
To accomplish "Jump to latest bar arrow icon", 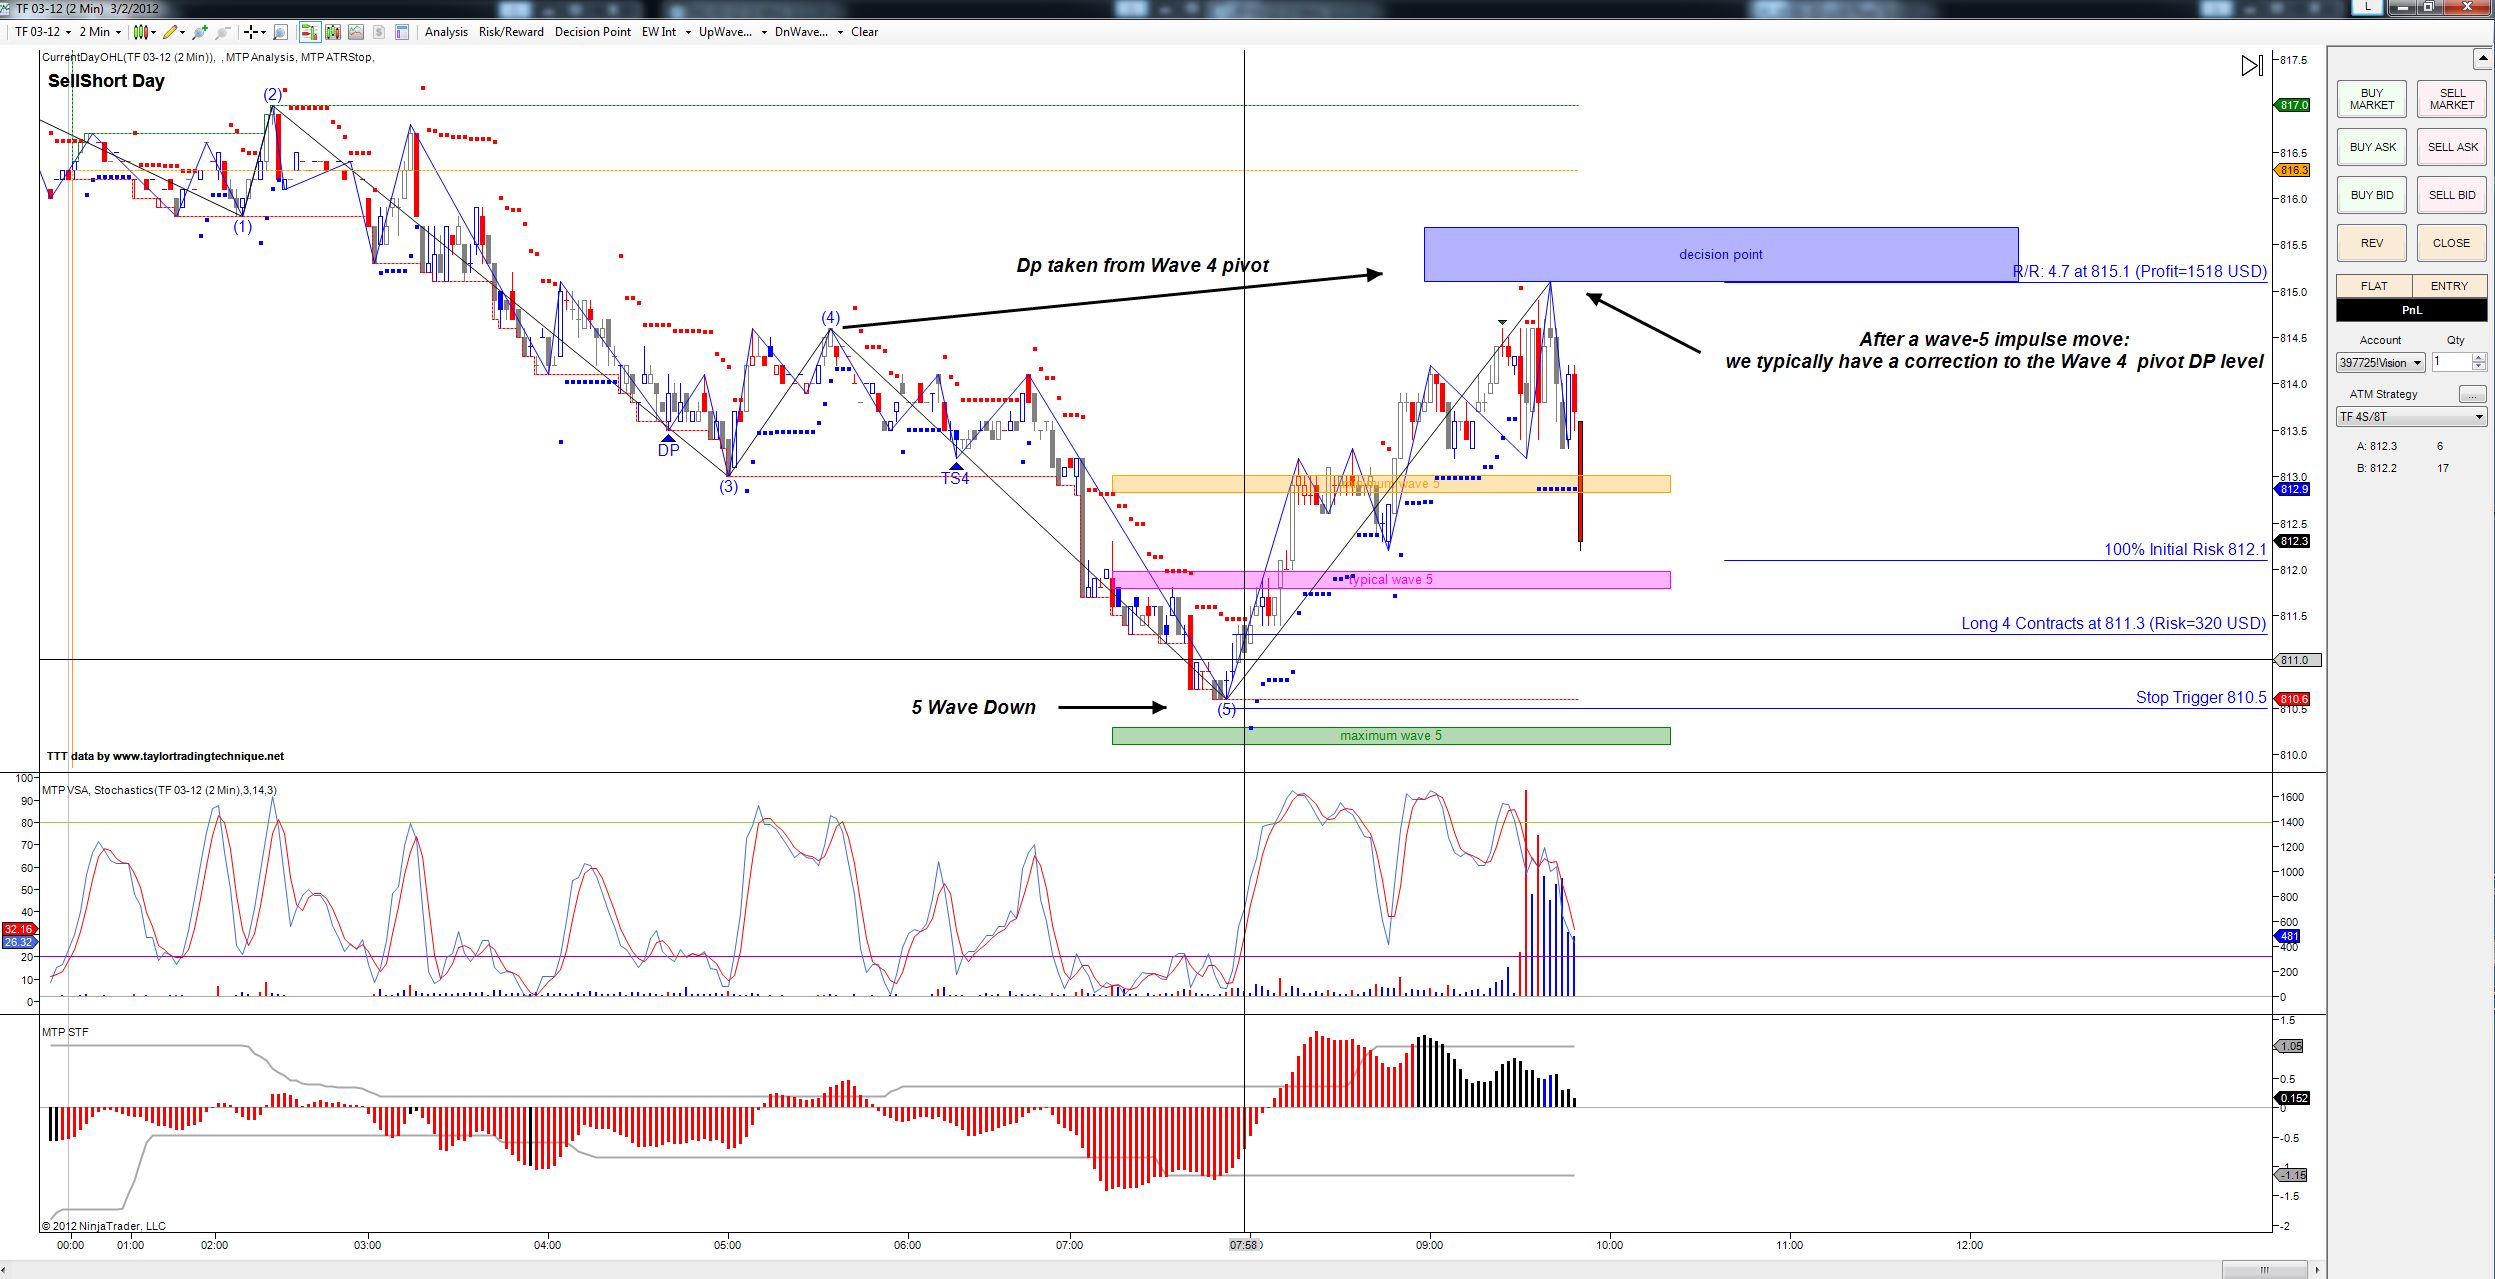I will pyautogui.click(x=2252, y=66).
